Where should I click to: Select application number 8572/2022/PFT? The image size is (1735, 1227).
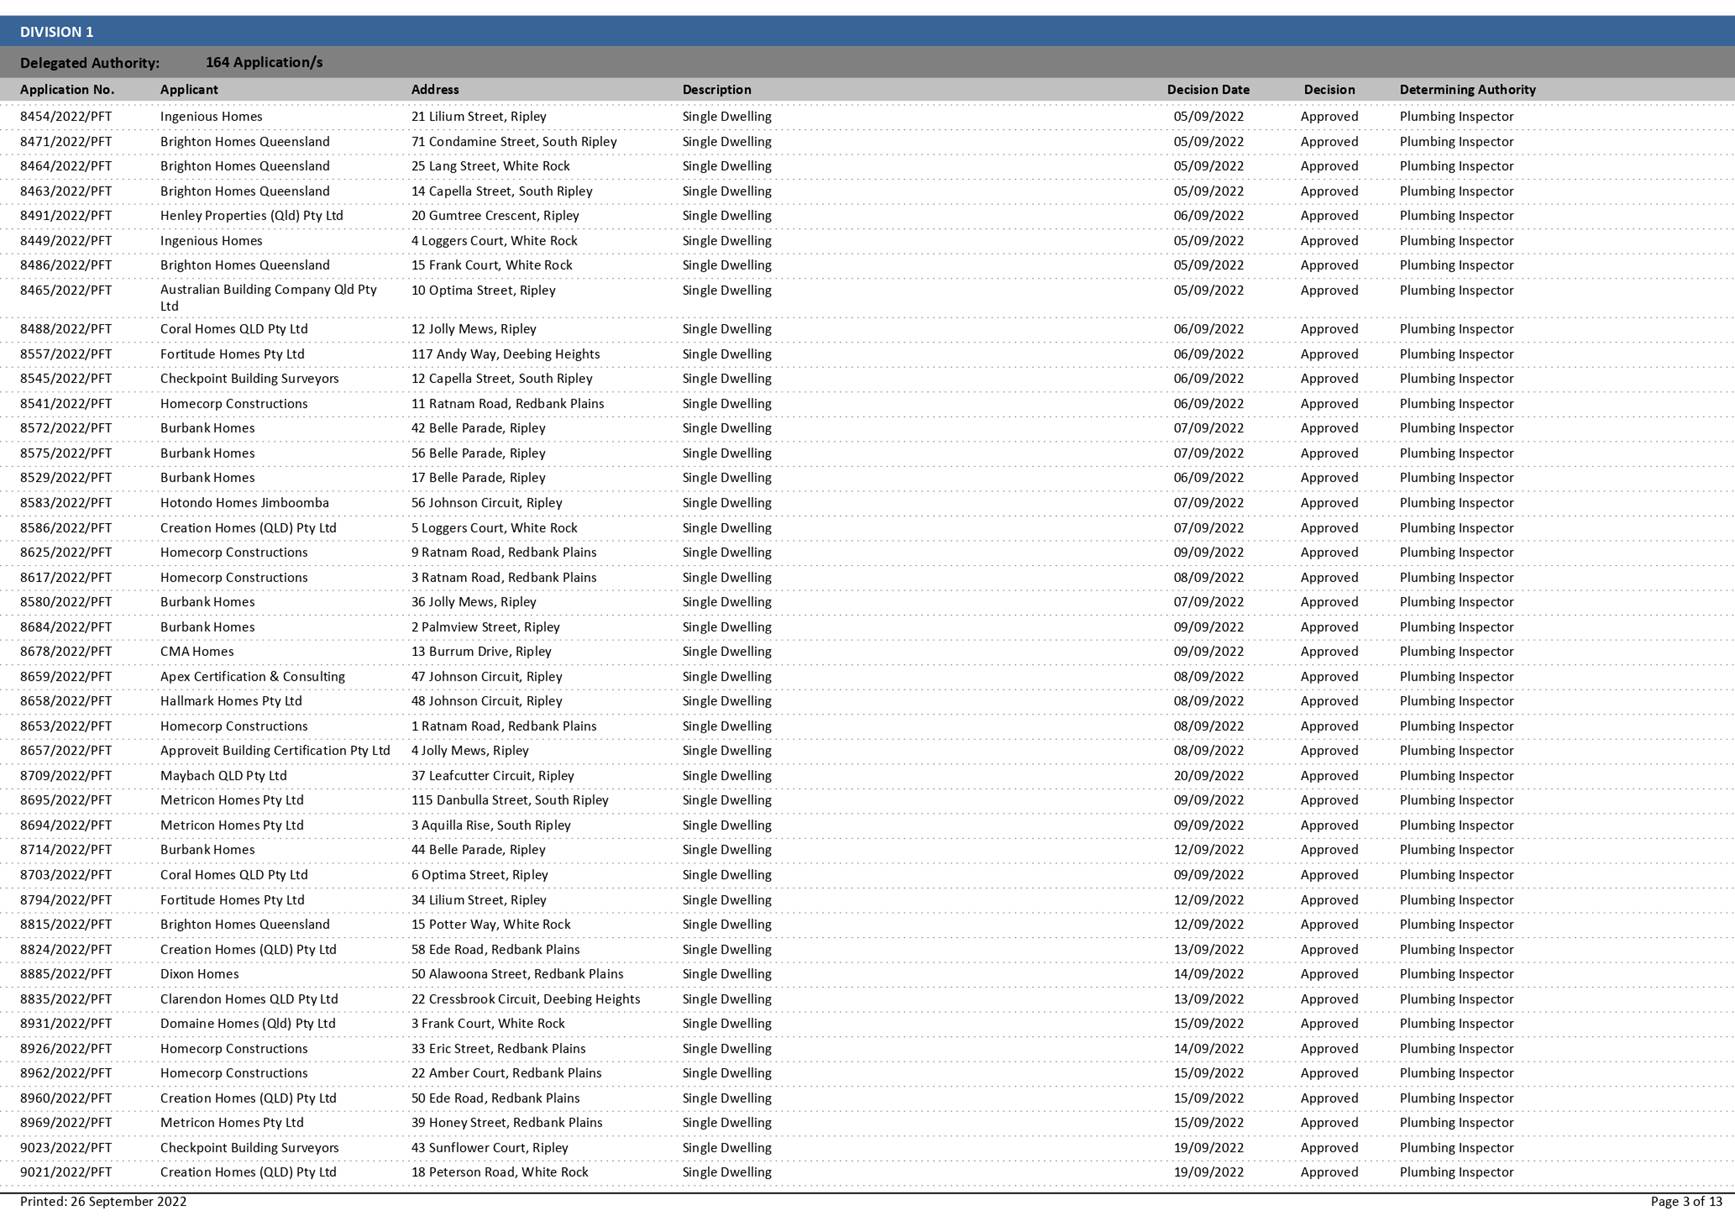[x=66, y=428]
